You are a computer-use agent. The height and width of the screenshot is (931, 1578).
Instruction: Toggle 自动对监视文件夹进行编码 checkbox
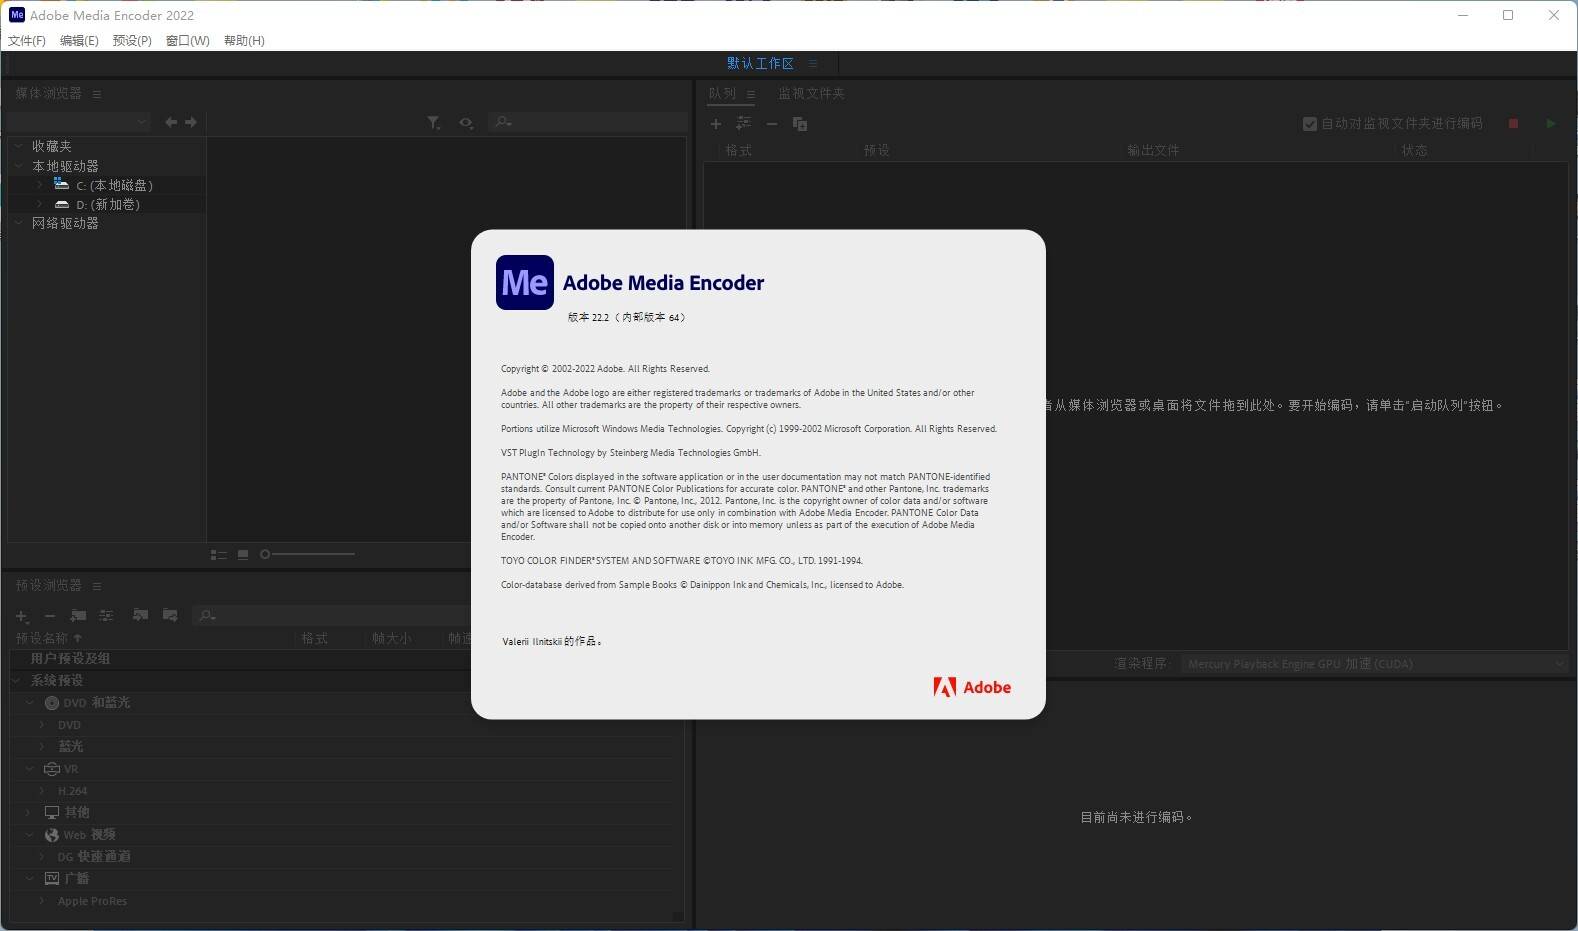click(1310, 124)
